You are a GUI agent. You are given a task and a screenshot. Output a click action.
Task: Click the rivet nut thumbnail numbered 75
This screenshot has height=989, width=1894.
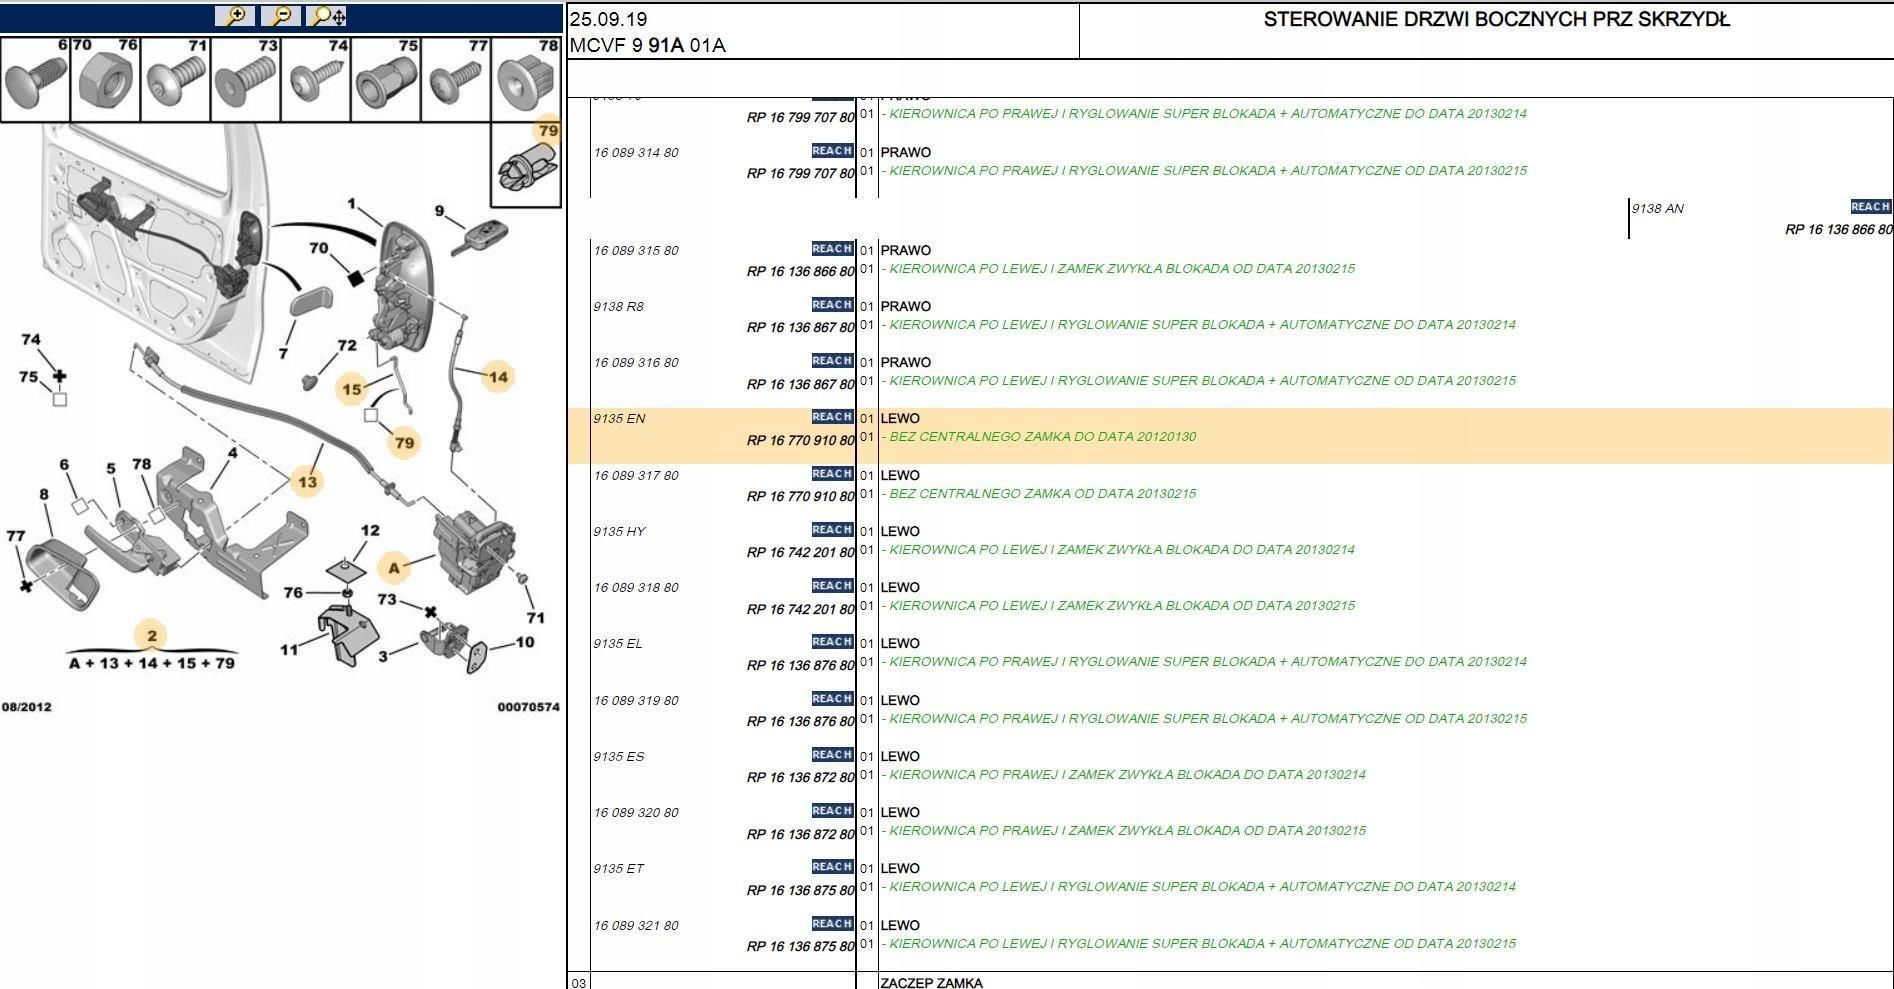pos(386,79)
